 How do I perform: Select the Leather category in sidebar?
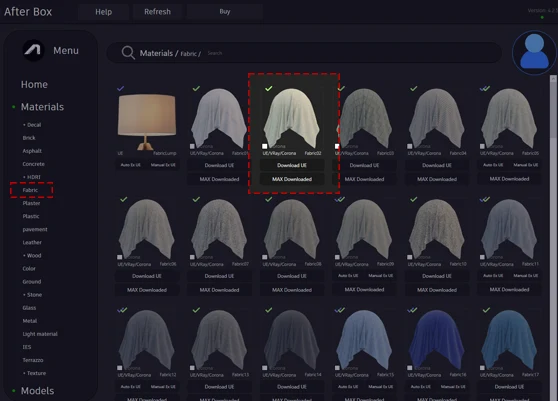pyautogui.click(x=32, y=242)
